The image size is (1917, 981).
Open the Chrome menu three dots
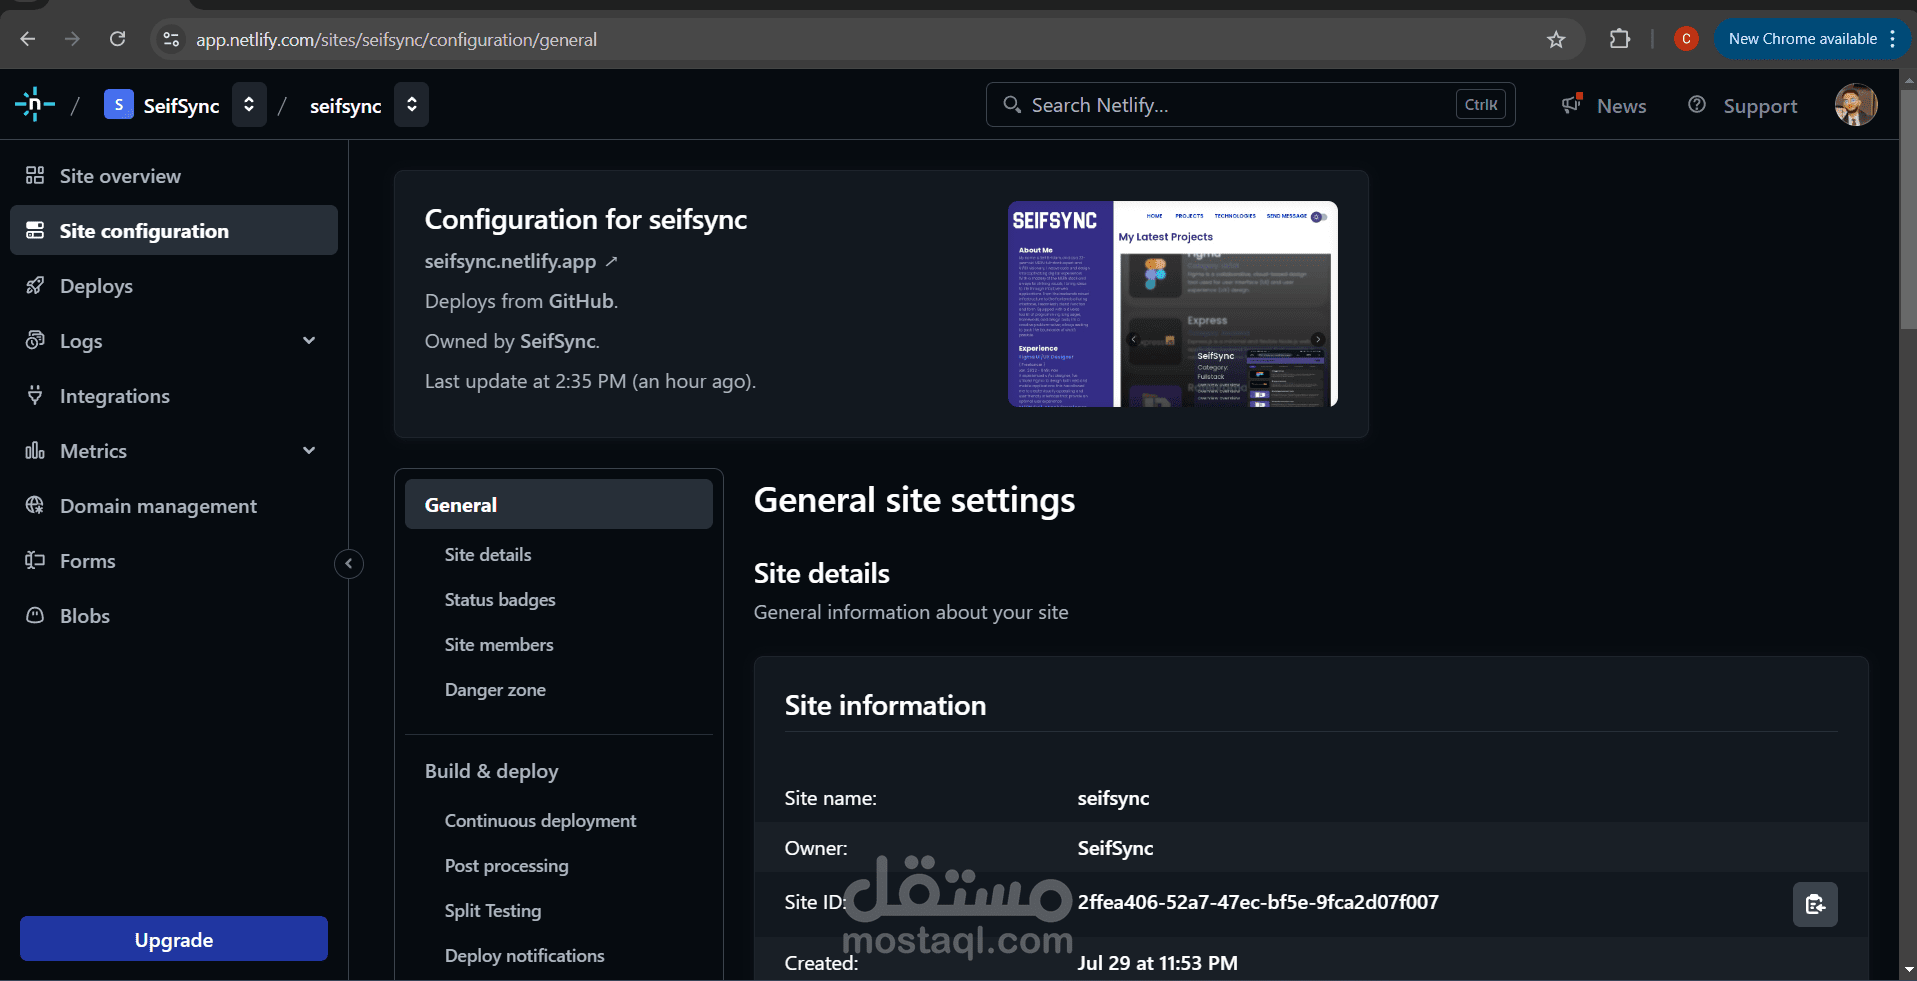pos(1893,39)
